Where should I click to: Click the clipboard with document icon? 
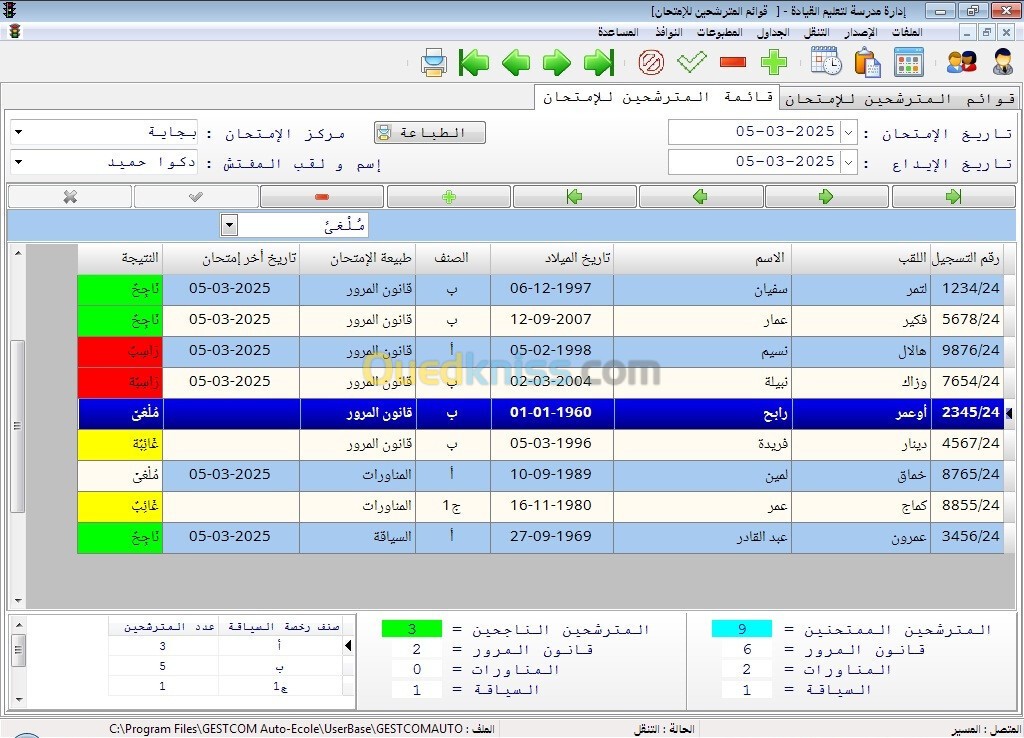click(867, 63)
